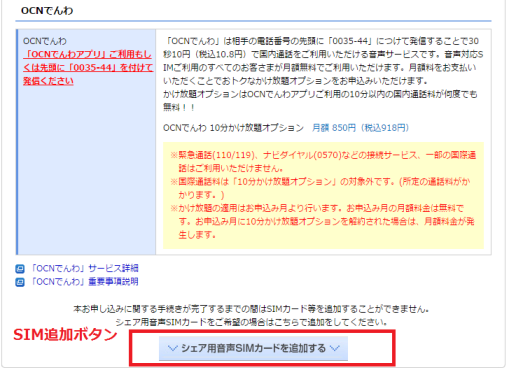Expand left chevron on SIM add button
This screenshot has height=370, width=509.
point(173,348)
